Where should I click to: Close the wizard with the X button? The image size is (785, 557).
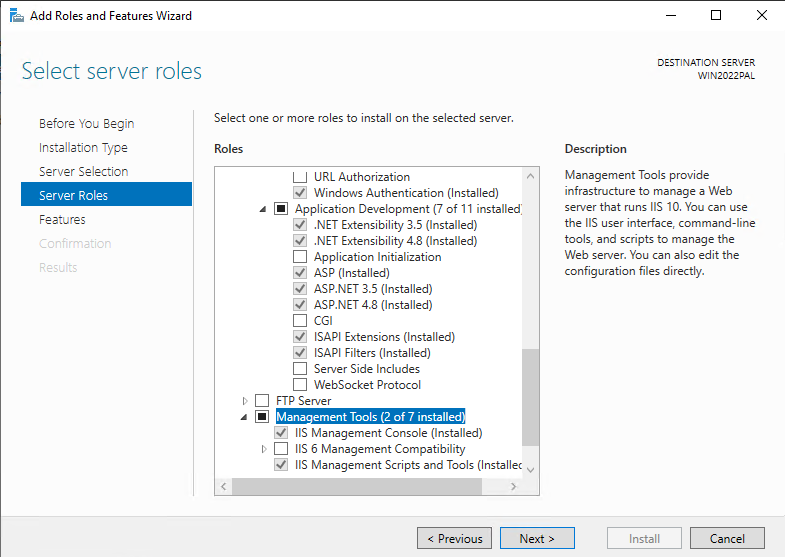(x=761, y=16)
